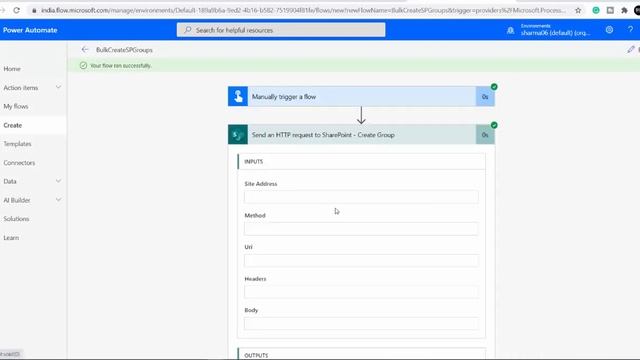
Task: Click the manual trigger hand icon
Action: tap(238, 96)
